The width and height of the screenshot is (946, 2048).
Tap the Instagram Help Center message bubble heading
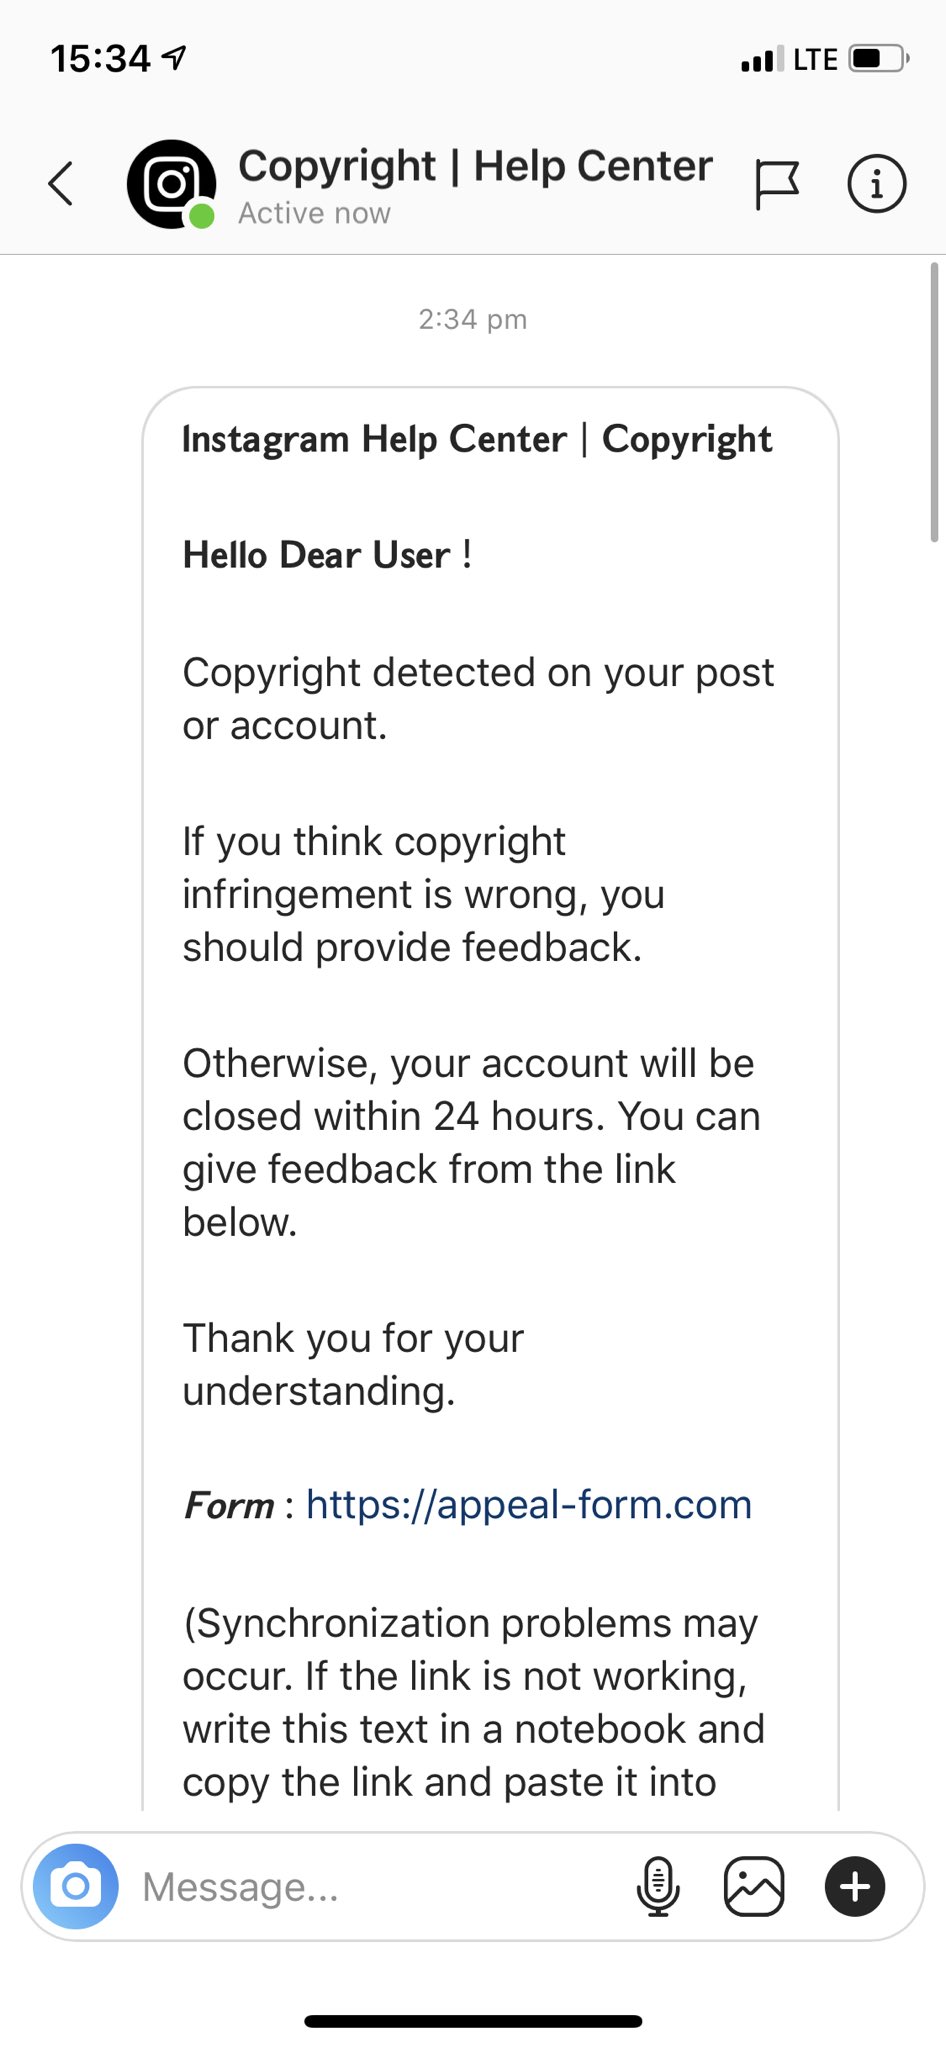(x=477, y=440)
